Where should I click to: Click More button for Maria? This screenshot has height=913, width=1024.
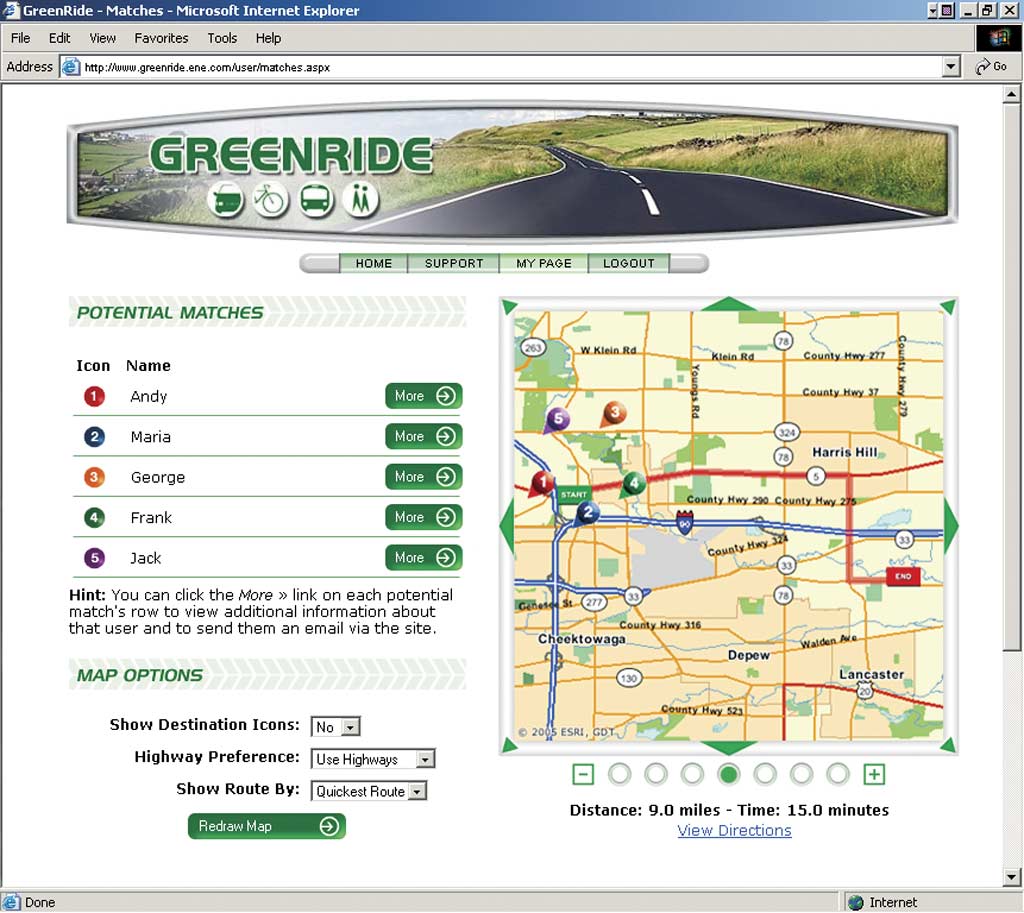(x=424, y=437)
